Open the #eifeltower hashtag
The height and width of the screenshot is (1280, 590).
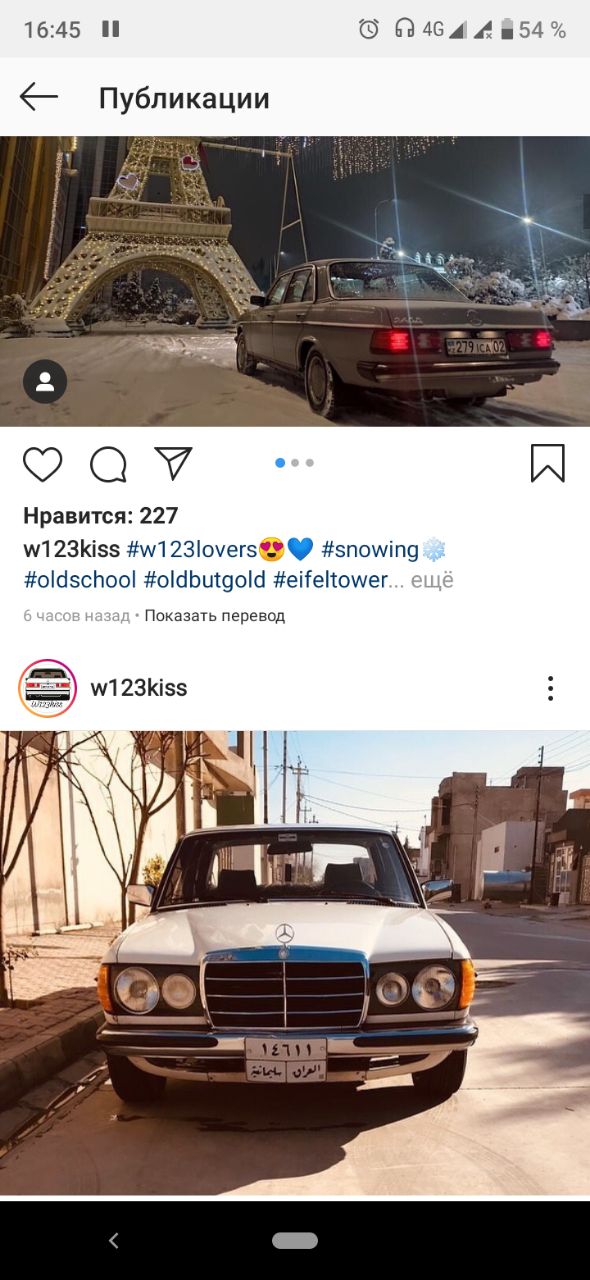coord(330,579)
